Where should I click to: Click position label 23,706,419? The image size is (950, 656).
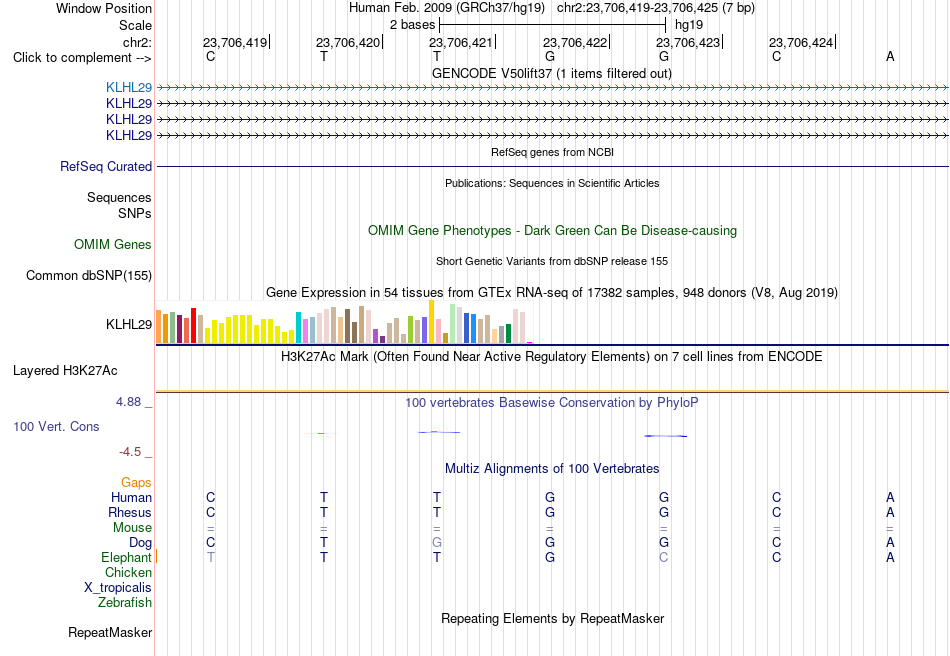tap(235, 42)
